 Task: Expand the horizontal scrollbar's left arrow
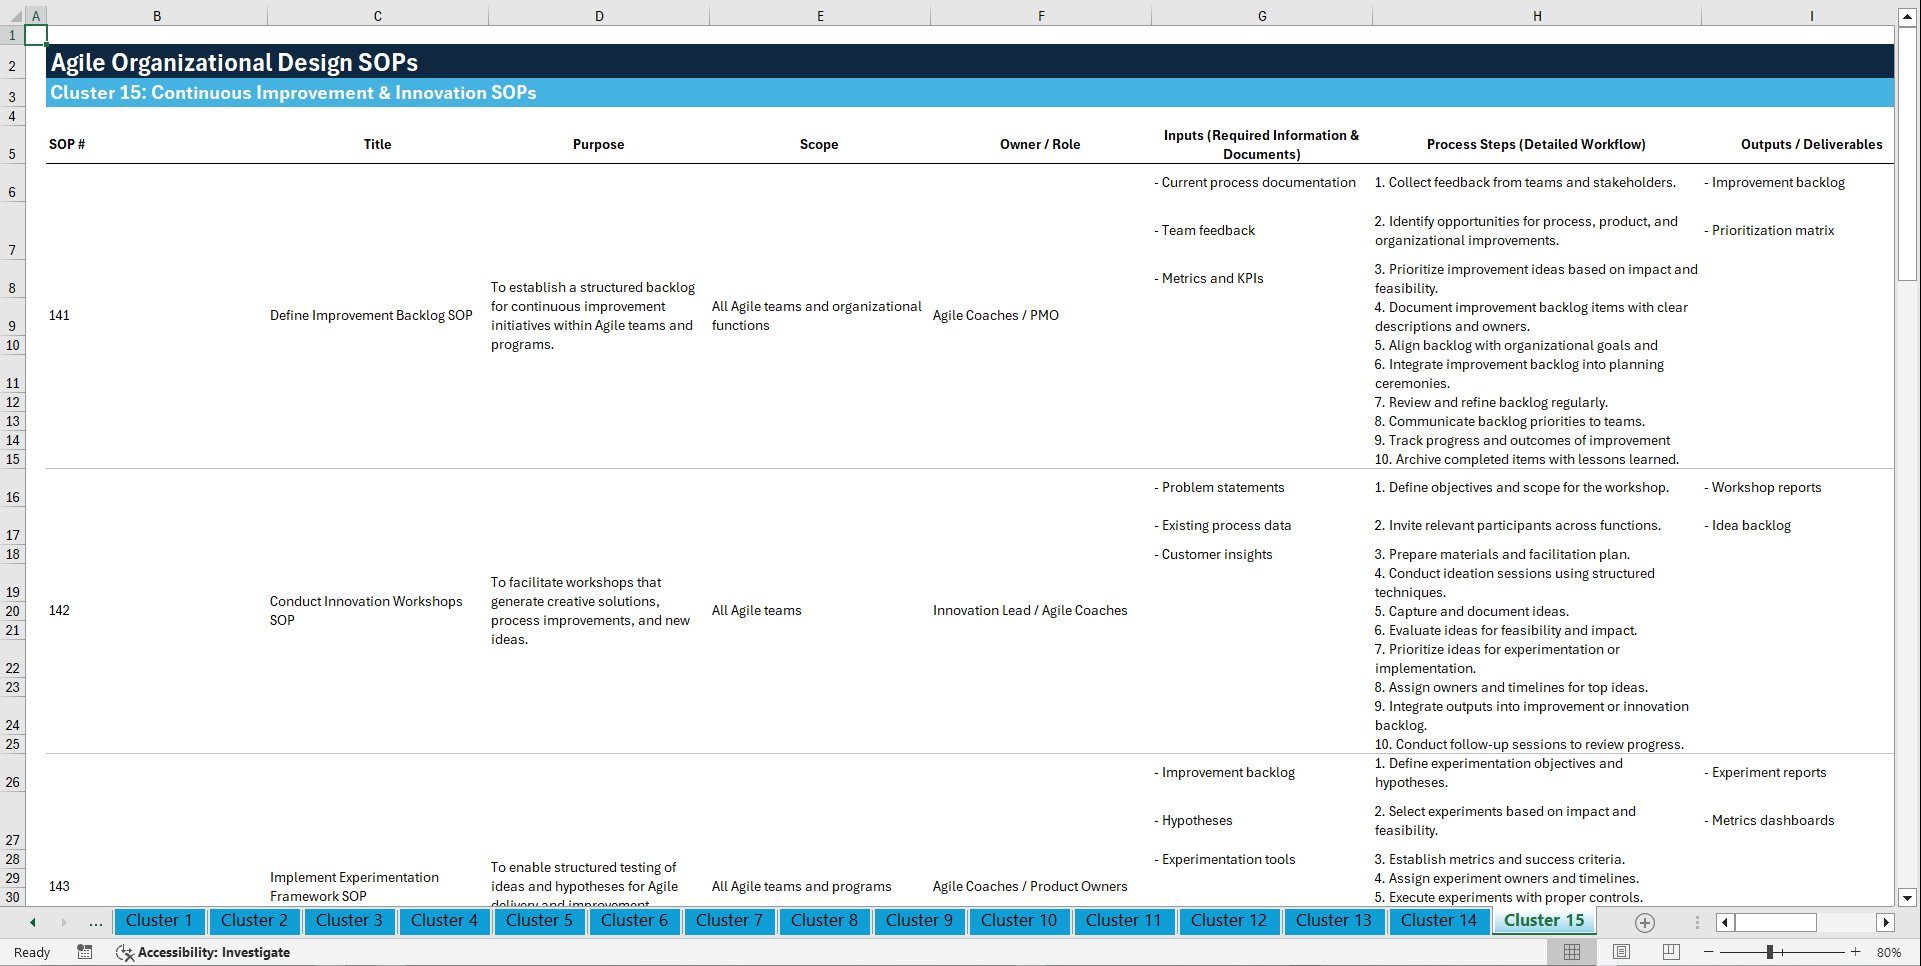[1724, 922]
